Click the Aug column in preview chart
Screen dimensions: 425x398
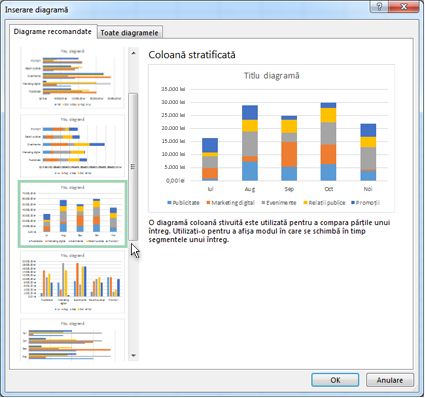[x=250, y=143]
